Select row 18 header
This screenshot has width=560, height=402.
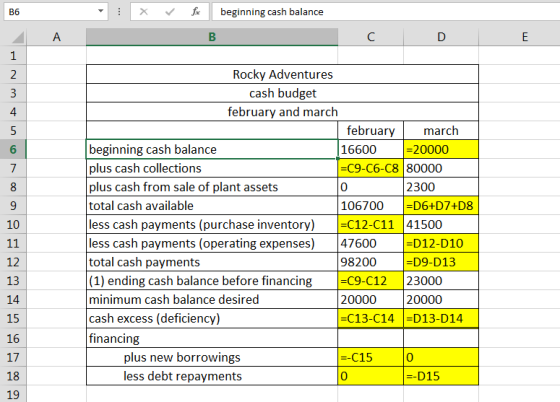coord(13,376)
